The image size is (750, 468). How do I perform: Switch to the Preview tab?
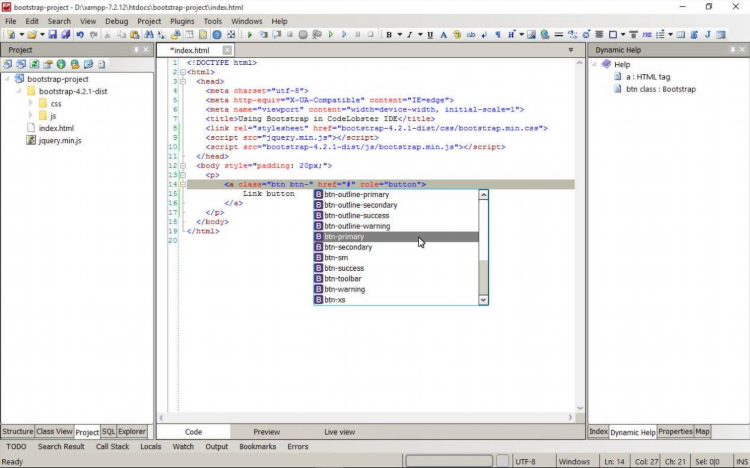point(266,432)
